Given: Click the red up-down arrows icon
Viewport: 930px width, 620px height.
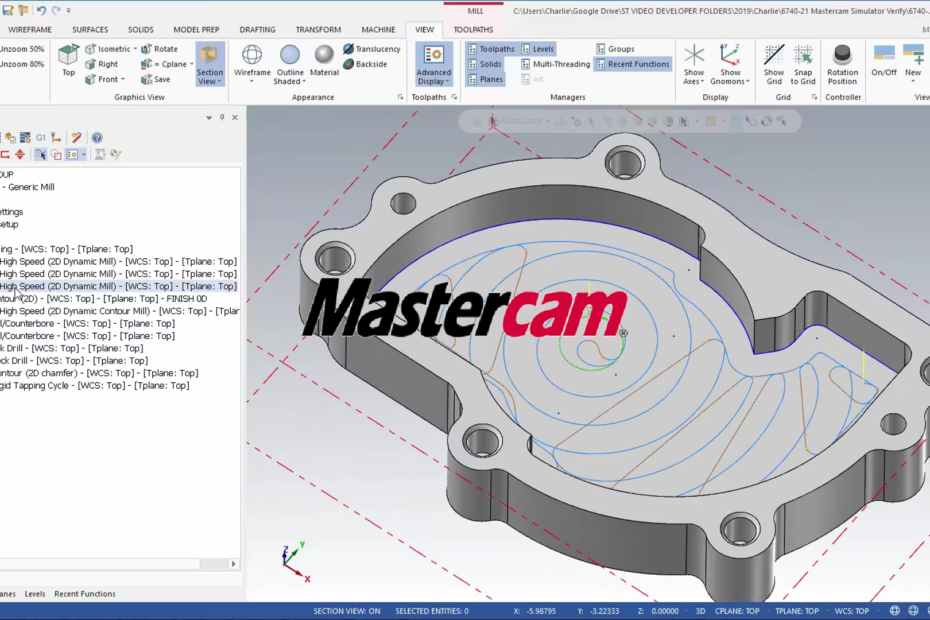Looking at the screenshot, I should point(20,154).
